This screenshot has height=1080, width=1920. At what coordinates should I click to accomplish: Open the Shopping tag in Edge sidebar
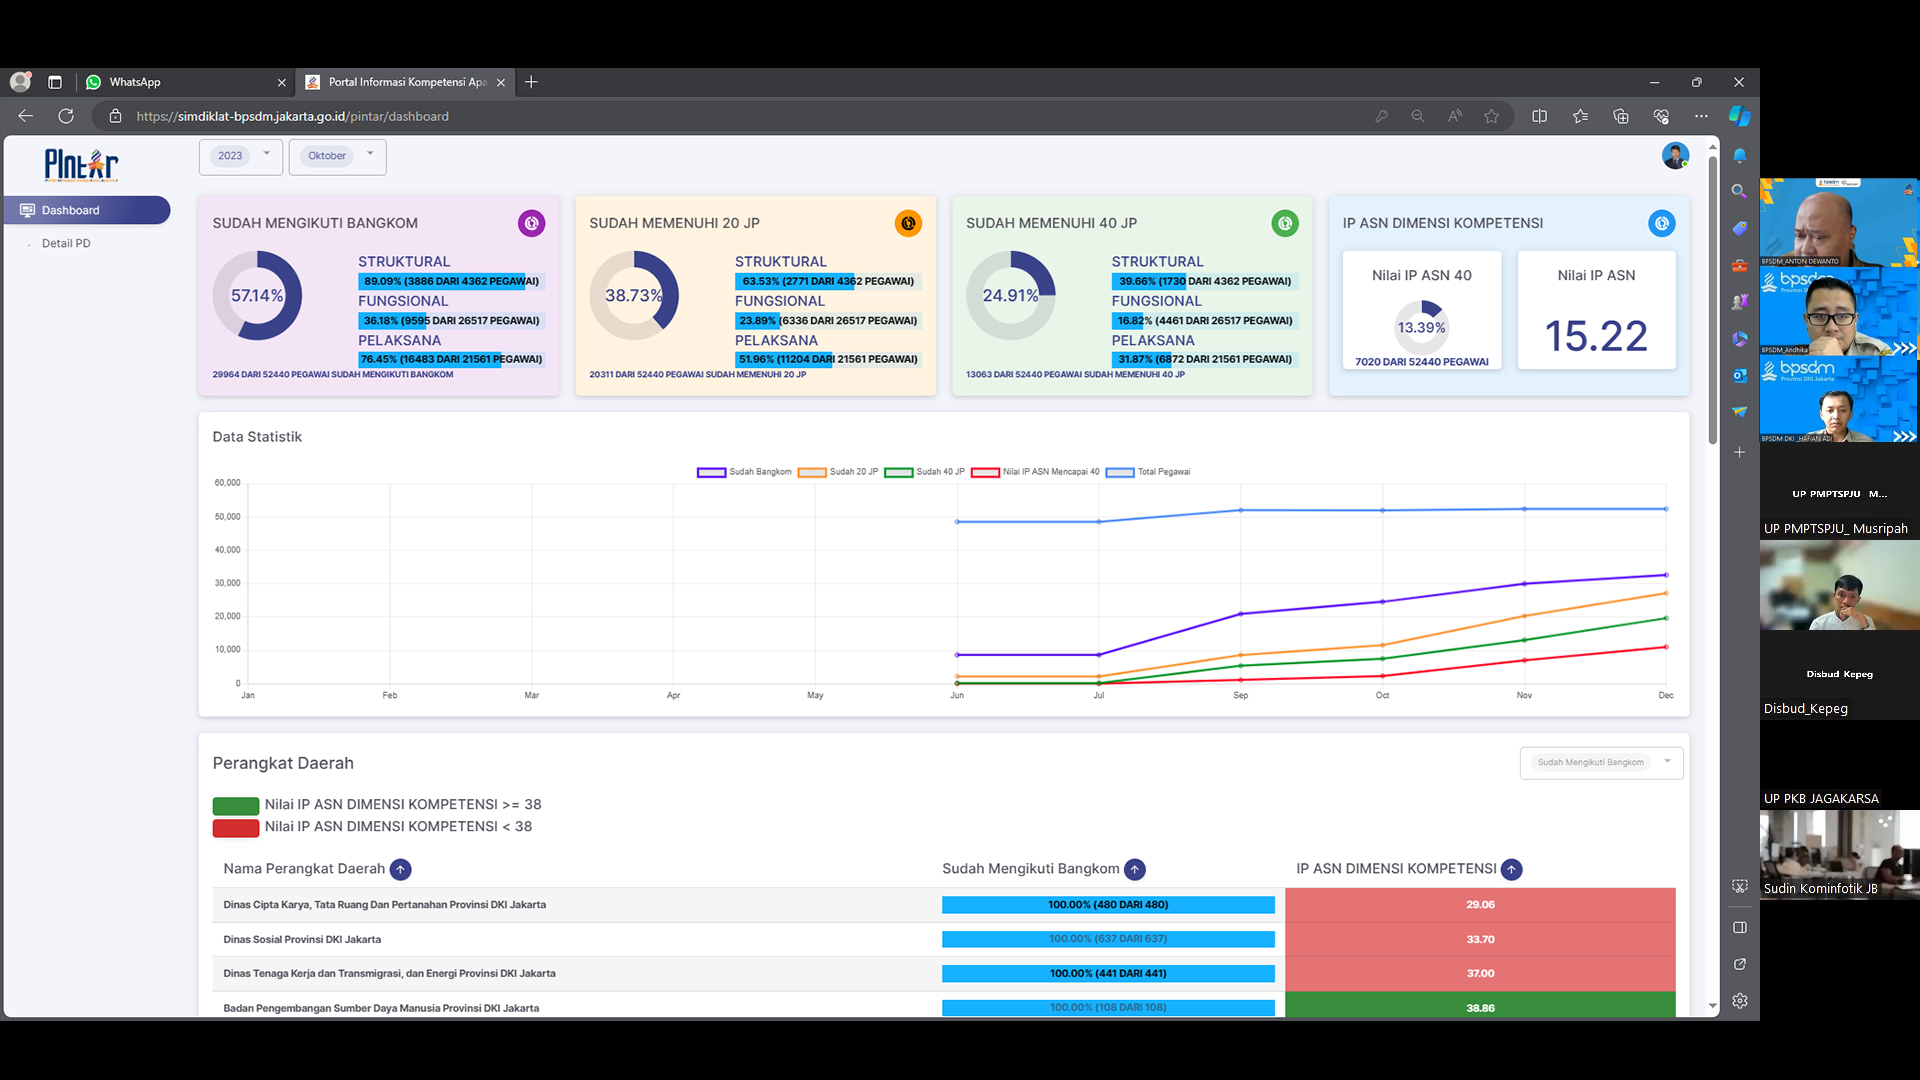[x=1740, y=229]
